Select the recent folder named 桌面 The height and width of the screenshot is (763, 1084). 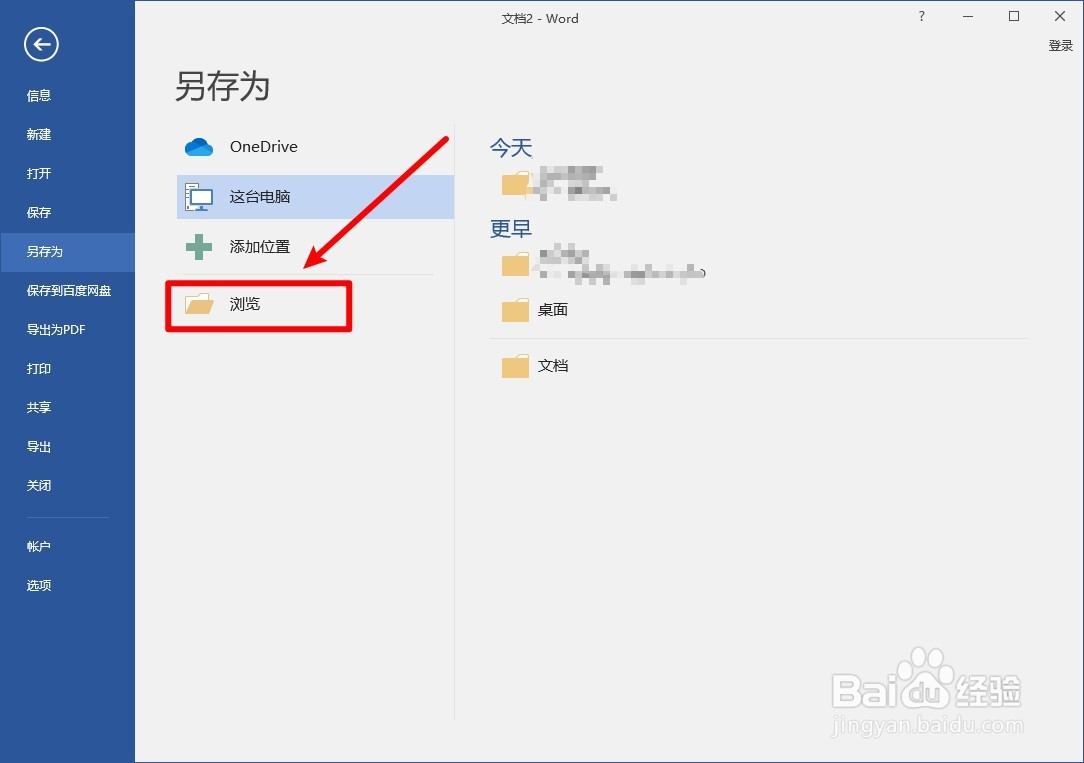click(x=555, y=310)
